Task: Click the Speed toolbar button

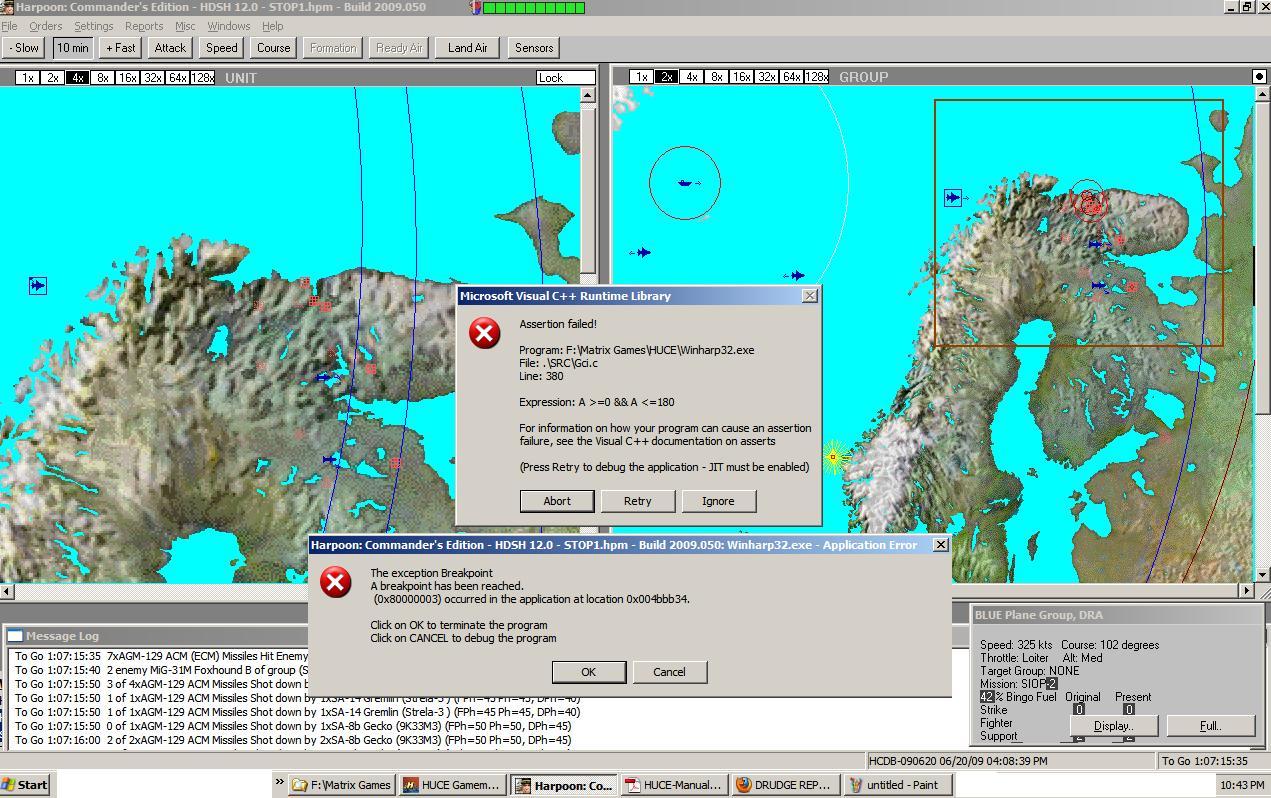Action: [x=222, y=47]
